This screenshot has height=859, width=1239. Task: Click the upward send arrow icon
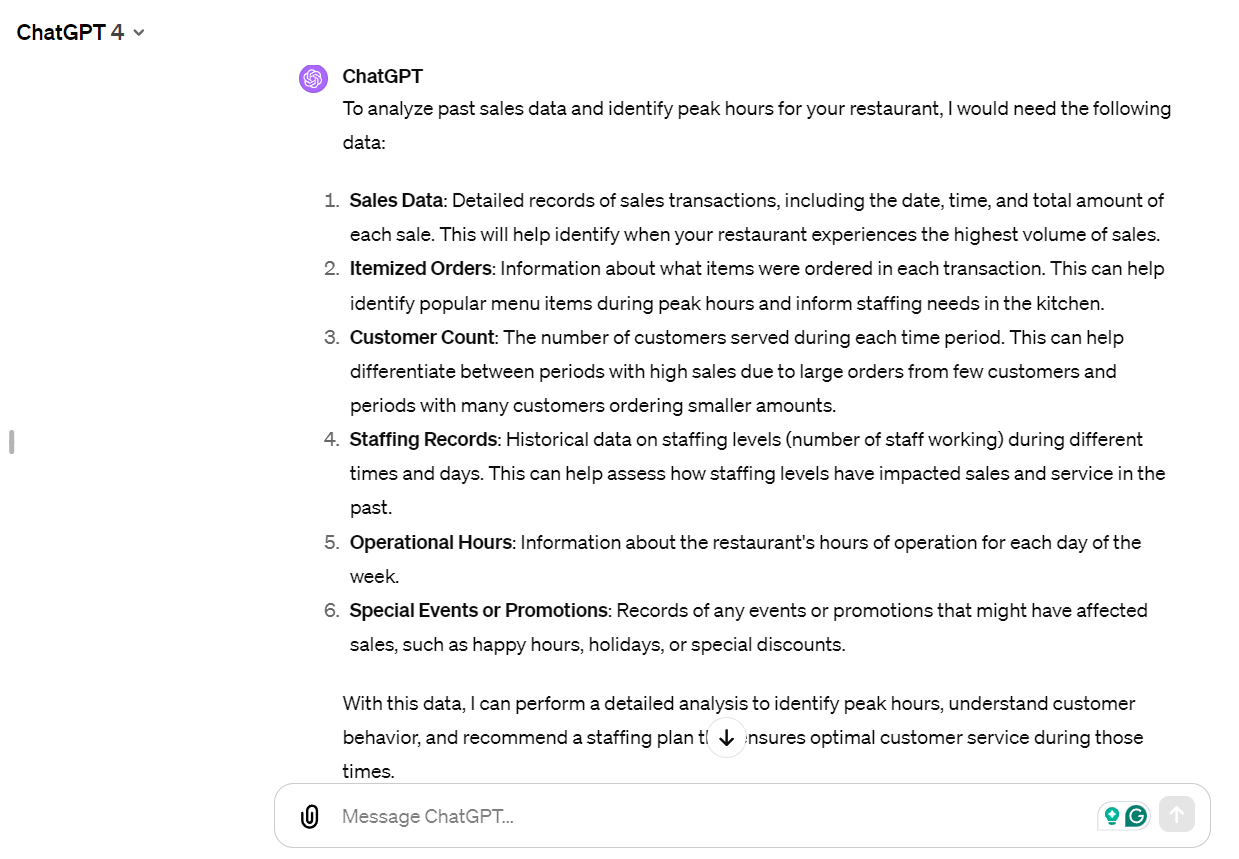tap(1177, 814)
